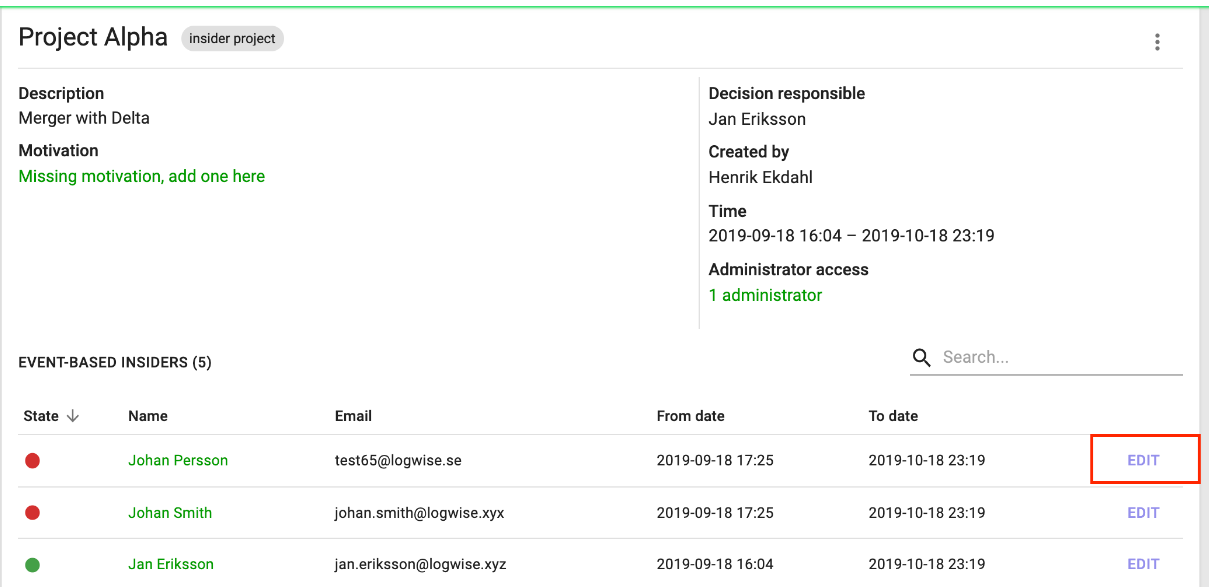Open the Missing motivation link
This screenshot has height=587, width=1209.
142,176
